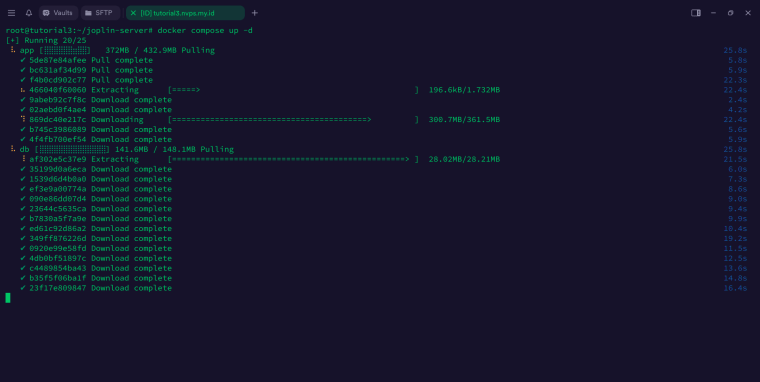Click the 869dc40e217c downloading progress bar
The image size is (760, 382).
coord(293,120)
